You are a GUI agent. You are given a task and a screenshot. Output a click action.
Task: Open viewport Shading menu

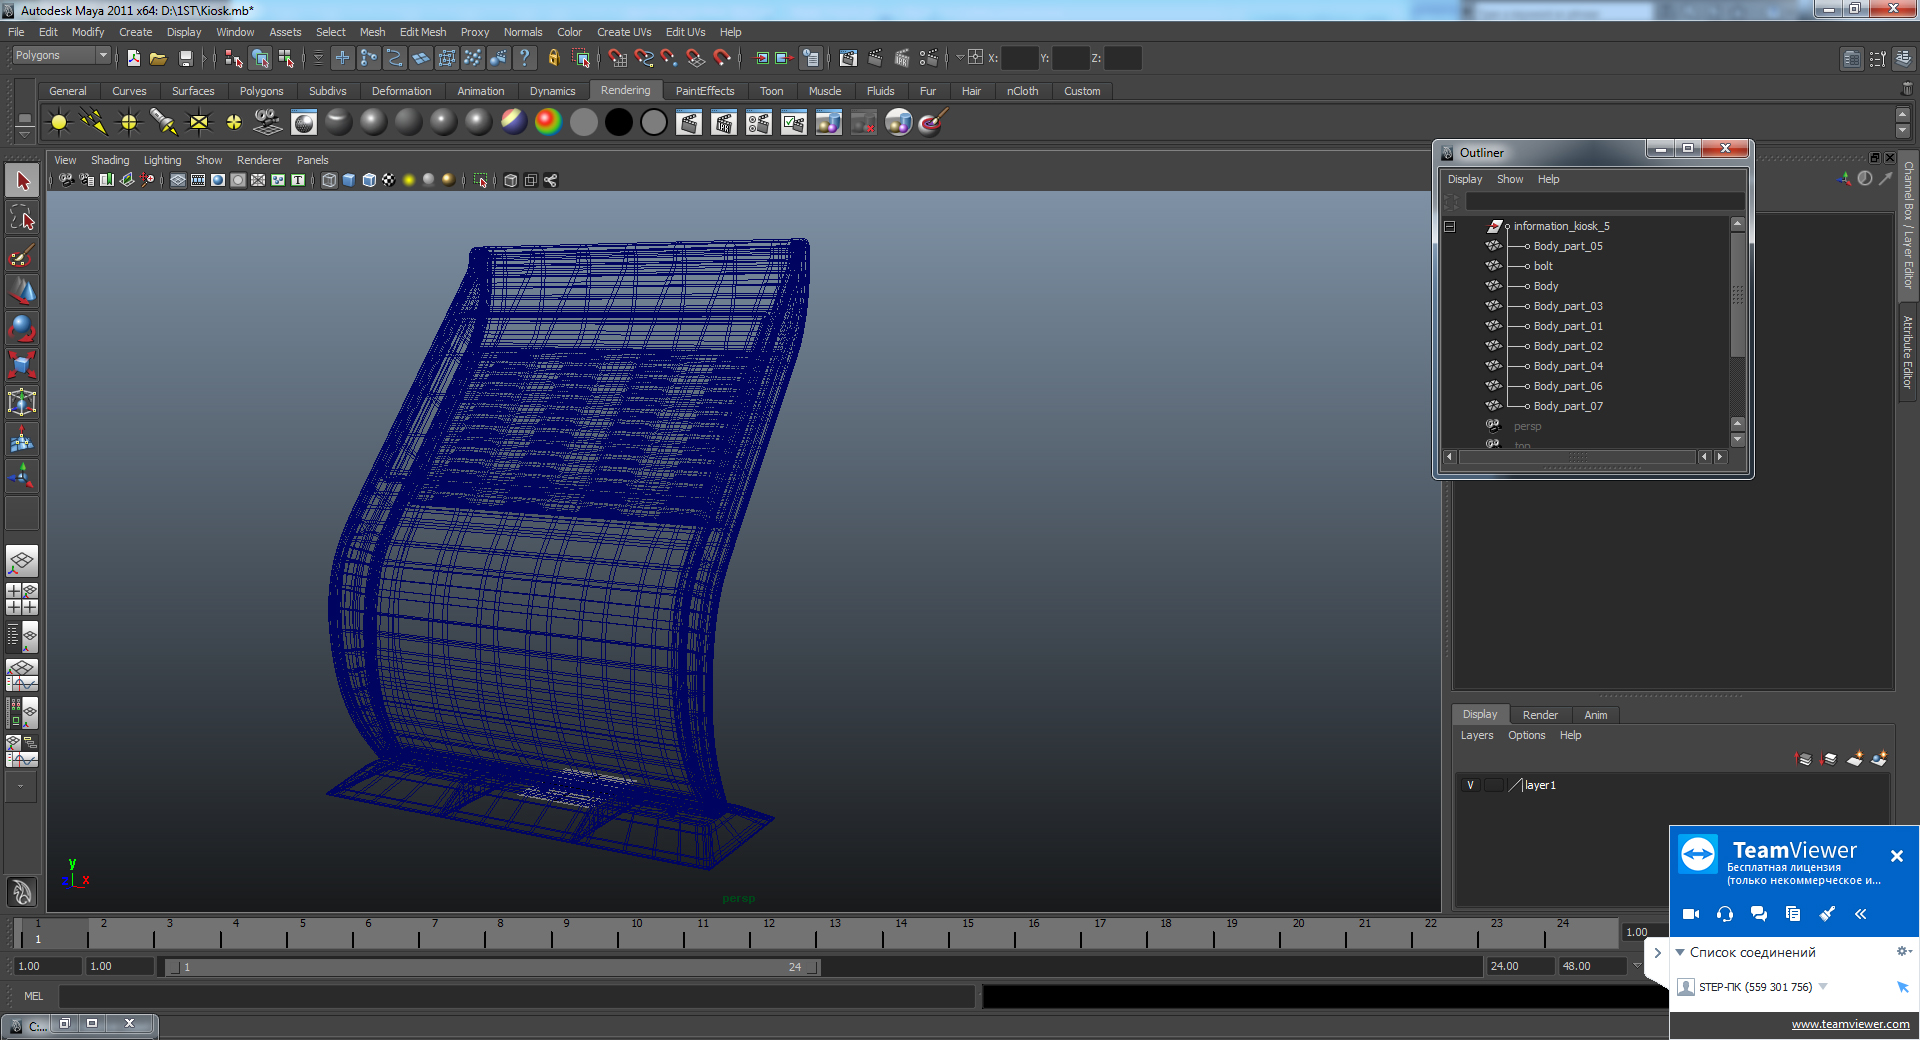click(110, 160)
